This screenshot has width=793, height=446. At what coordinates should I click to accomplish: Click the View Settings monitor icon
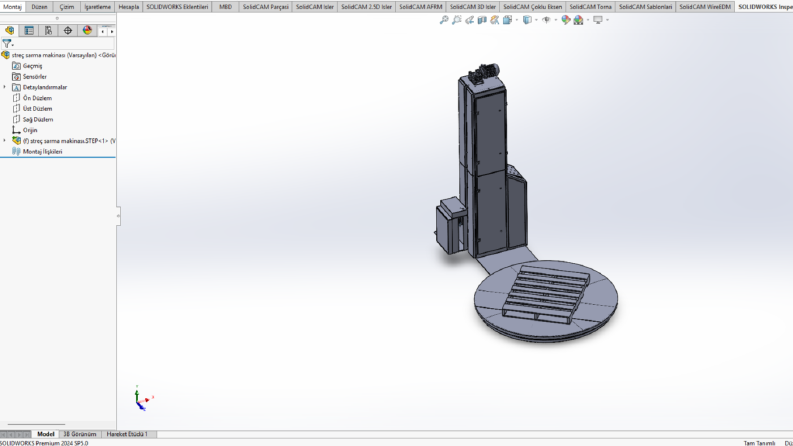[598, 20]
